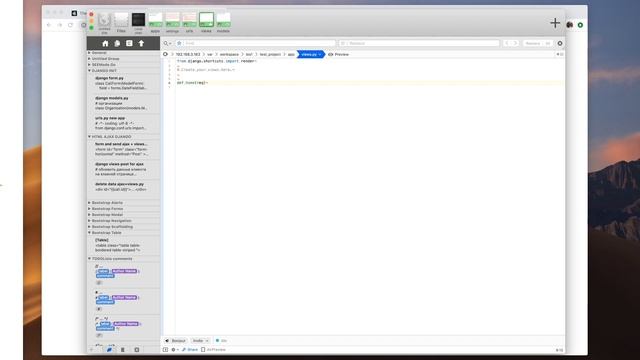Open the search options magnifier dropdown
The height and width of the screenshot is (360, 640).
167,43
